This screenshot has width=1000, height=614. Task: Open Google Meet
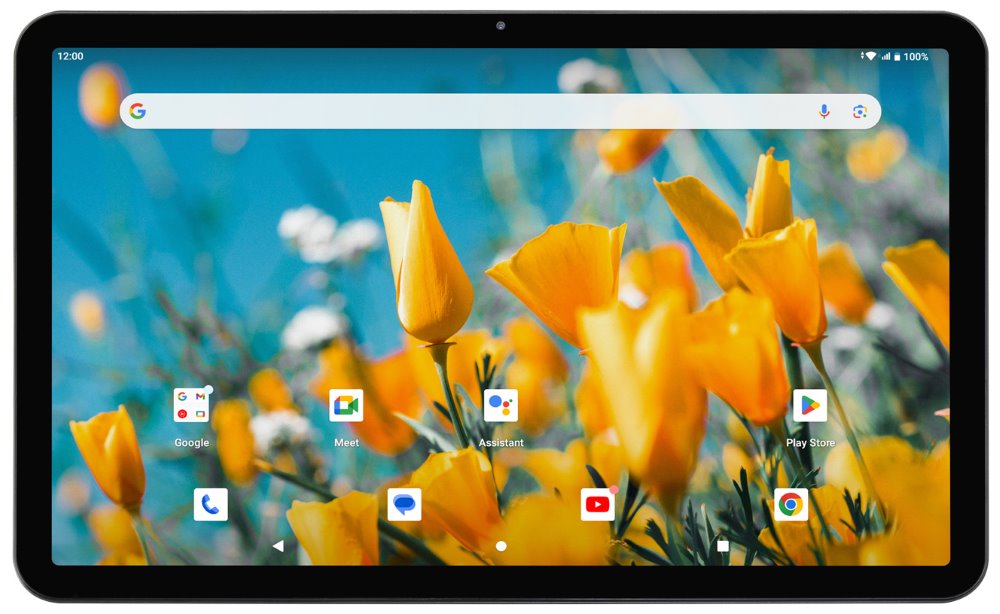[345, 404]
